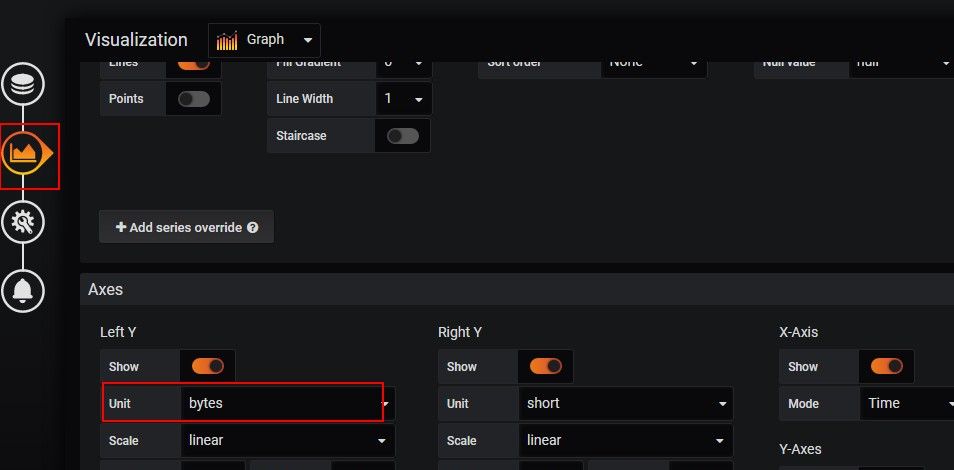Click Add series override button
This screenshot has width=954, height=470.
coord(186,227)
